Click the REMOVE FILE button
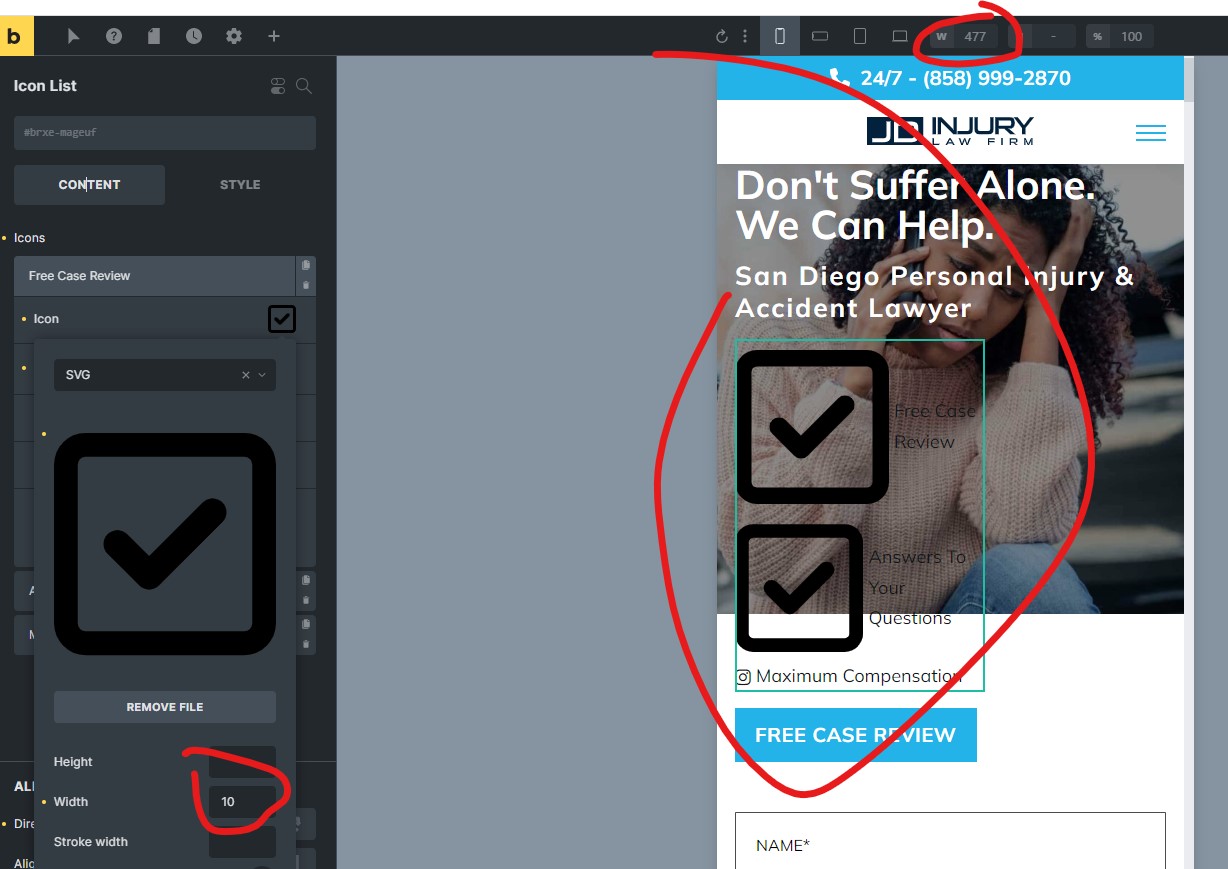The width and height of the screenshot is (1228, 869). tap(165, 707)
